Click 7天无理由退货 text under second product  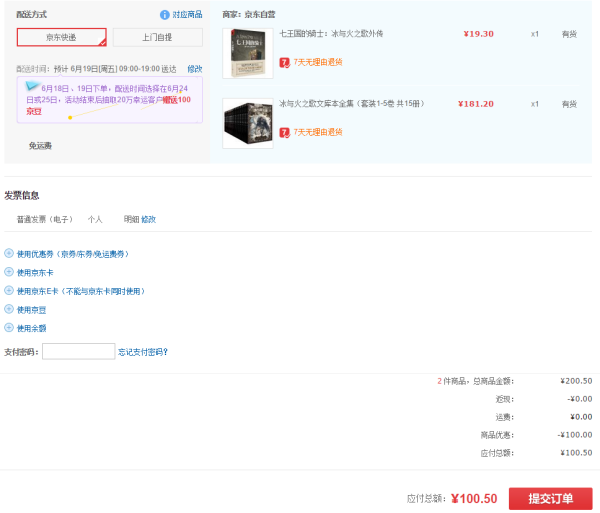click(318, 132)
